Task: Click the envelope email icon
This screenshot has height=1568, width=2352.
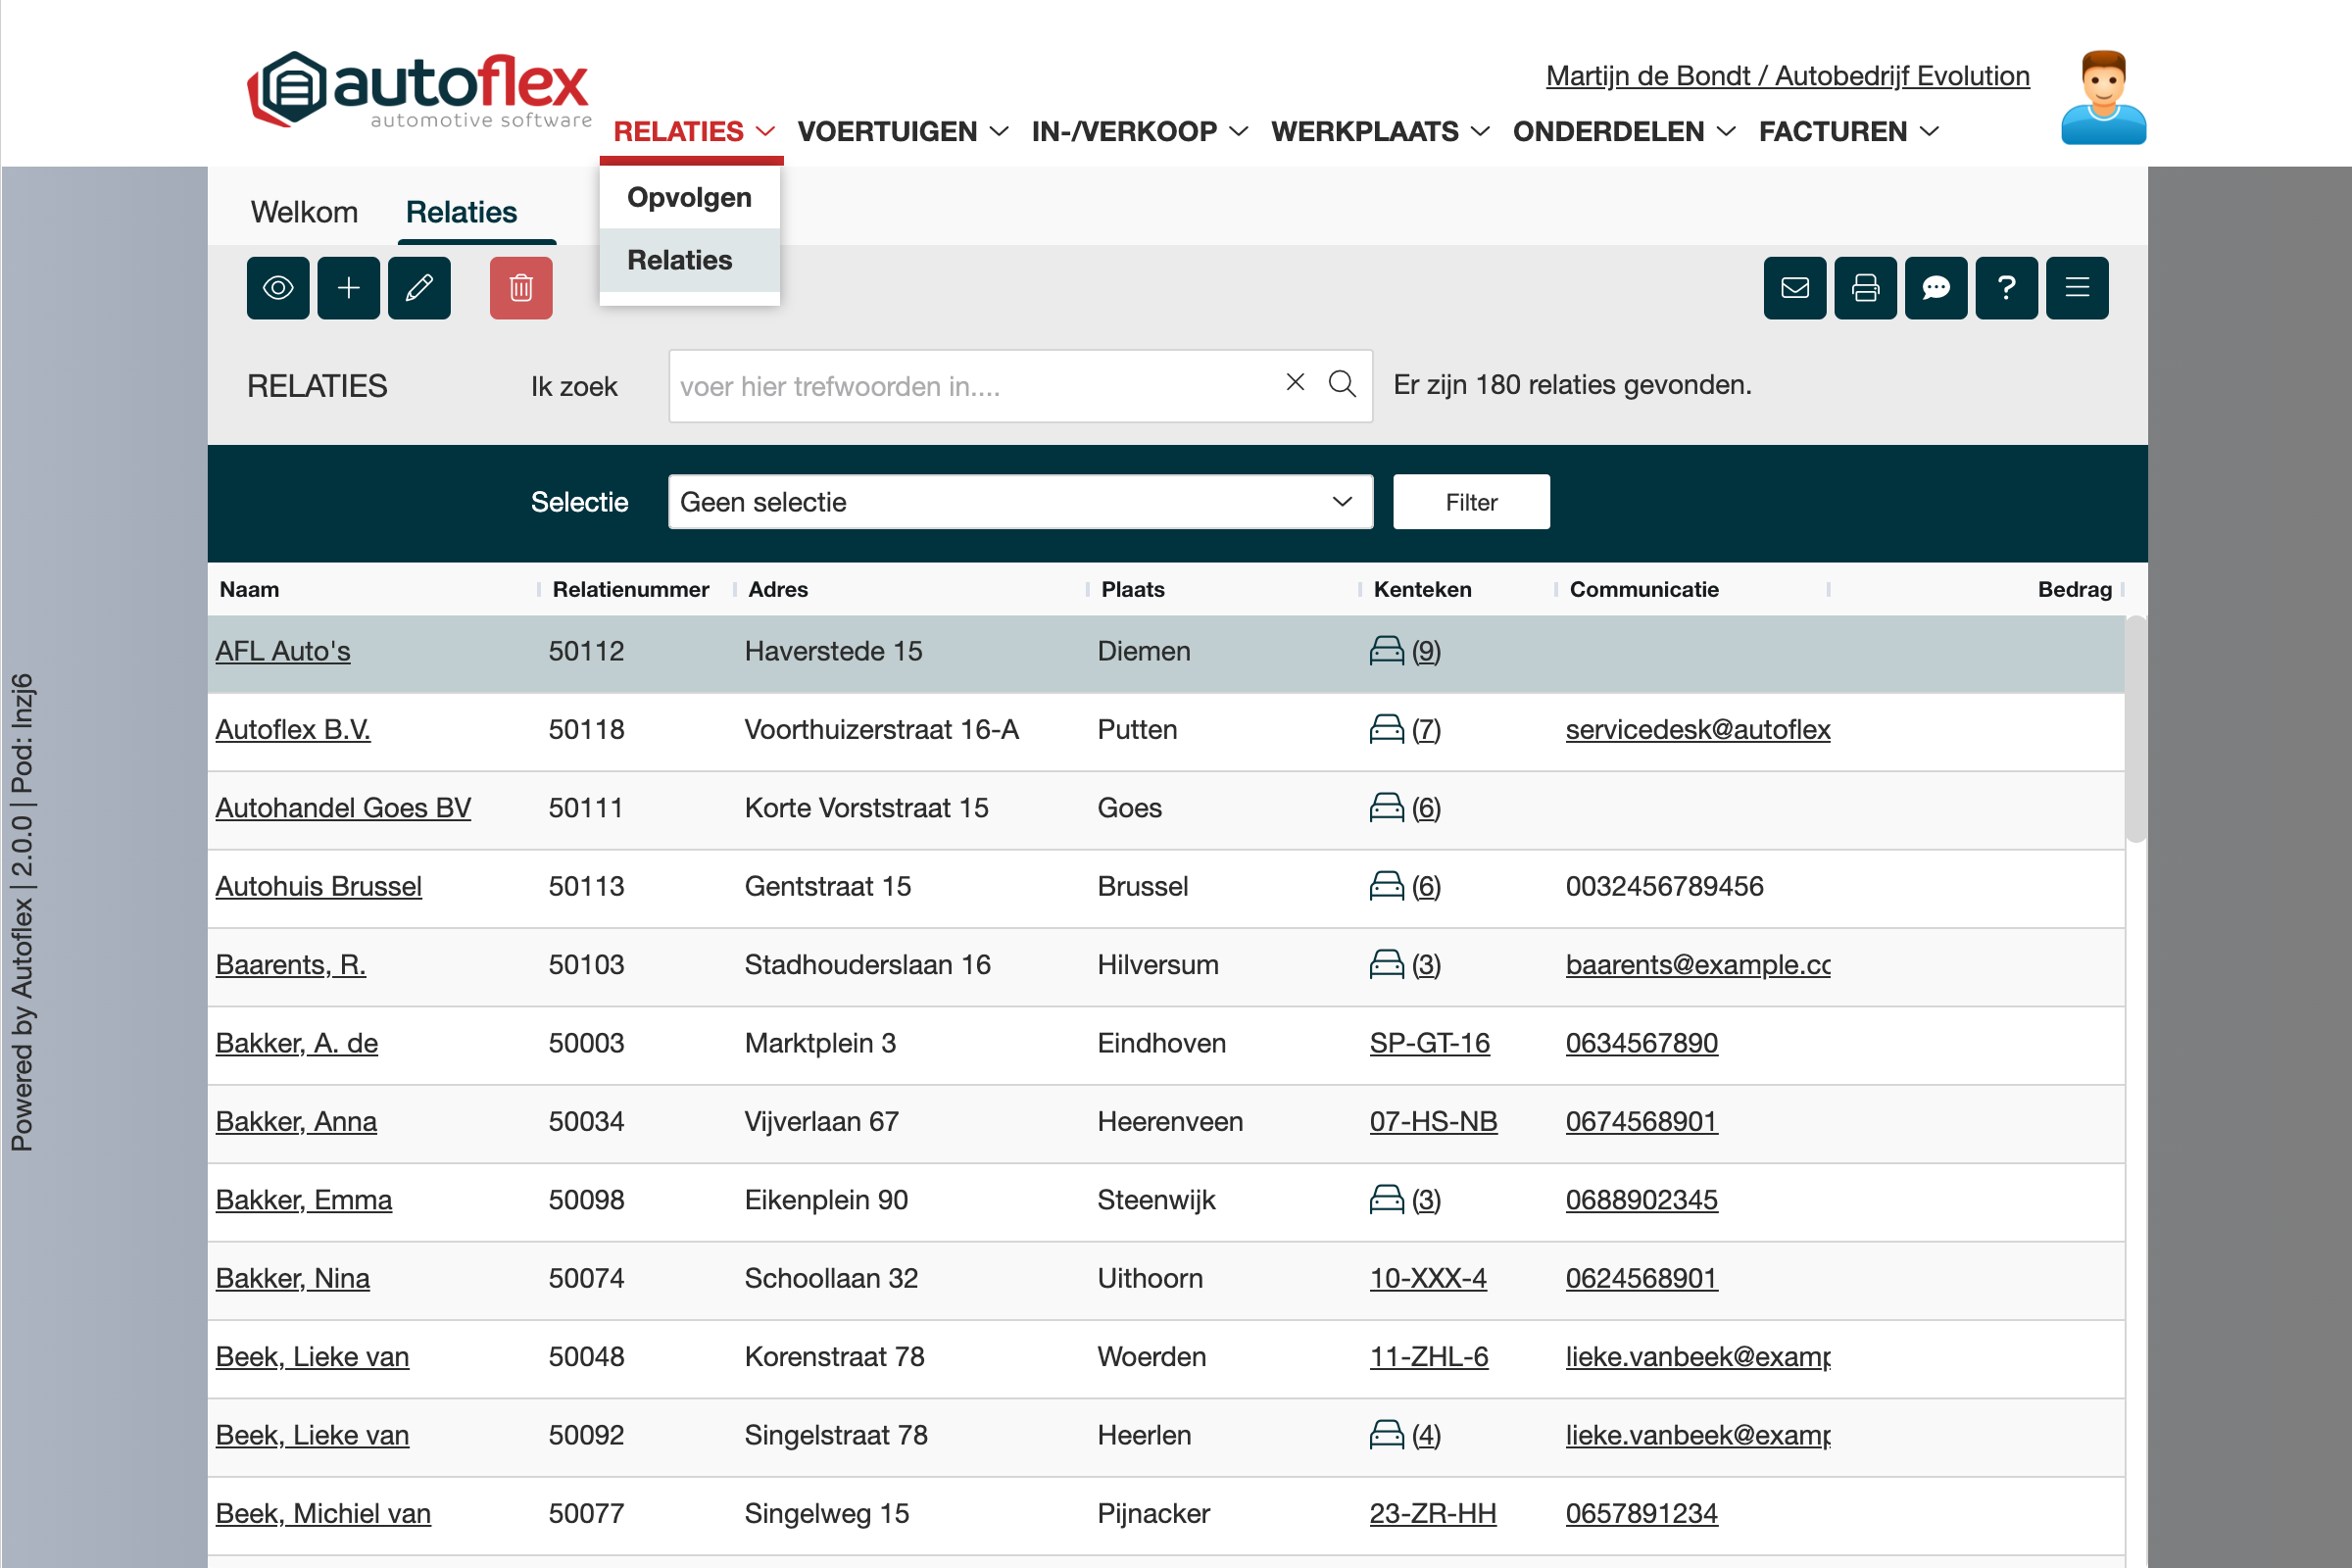Action: click(1795, 288)
